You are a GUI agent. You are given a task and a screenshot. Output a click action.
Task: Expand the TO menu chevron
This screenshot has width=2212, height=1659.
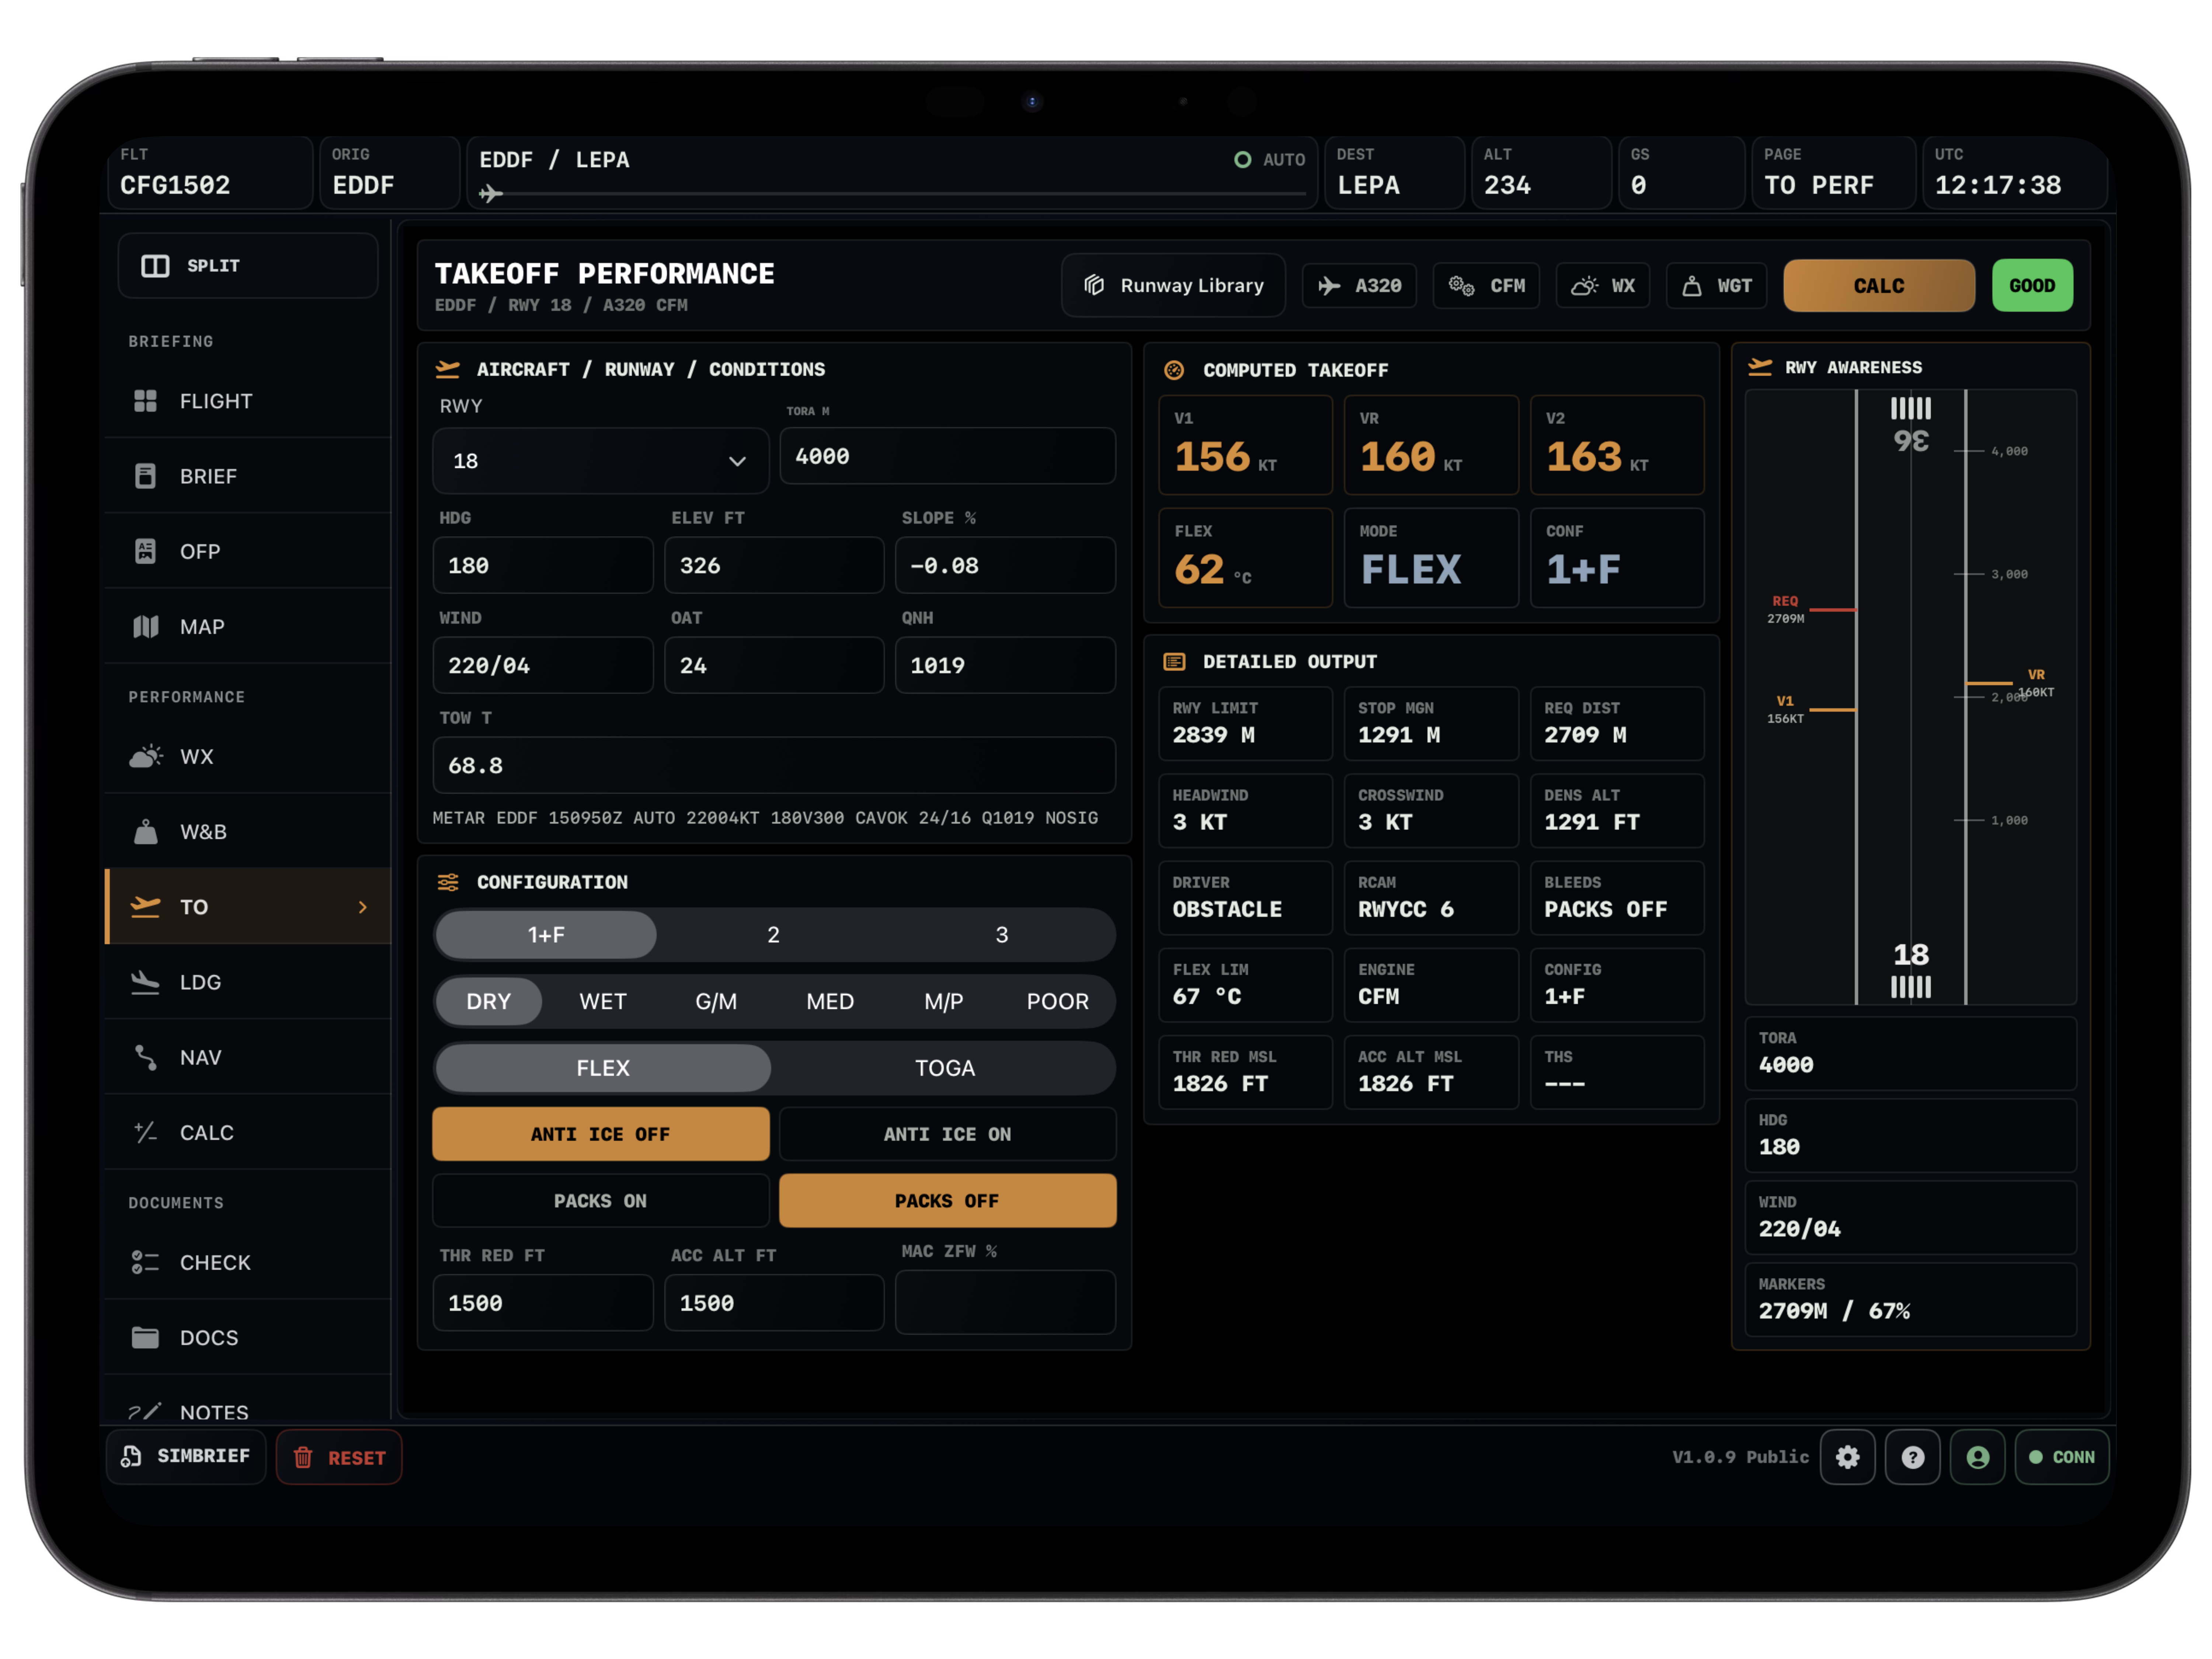click(x=363, y=907)
